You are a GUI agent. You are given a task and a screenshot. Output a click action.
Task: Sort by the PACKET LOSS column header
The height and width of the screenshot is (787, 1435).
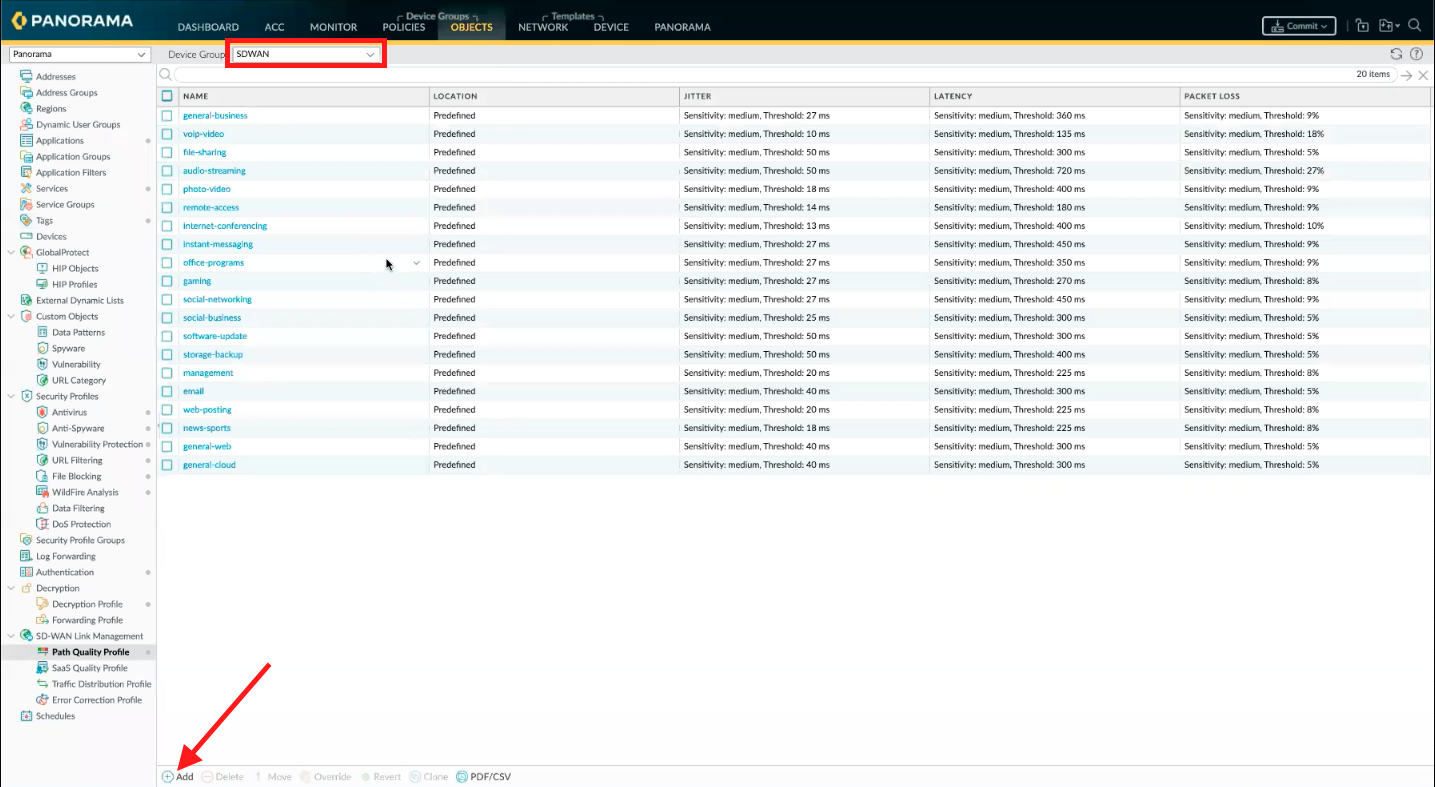pyautogui.click(x=1211, y=96)
